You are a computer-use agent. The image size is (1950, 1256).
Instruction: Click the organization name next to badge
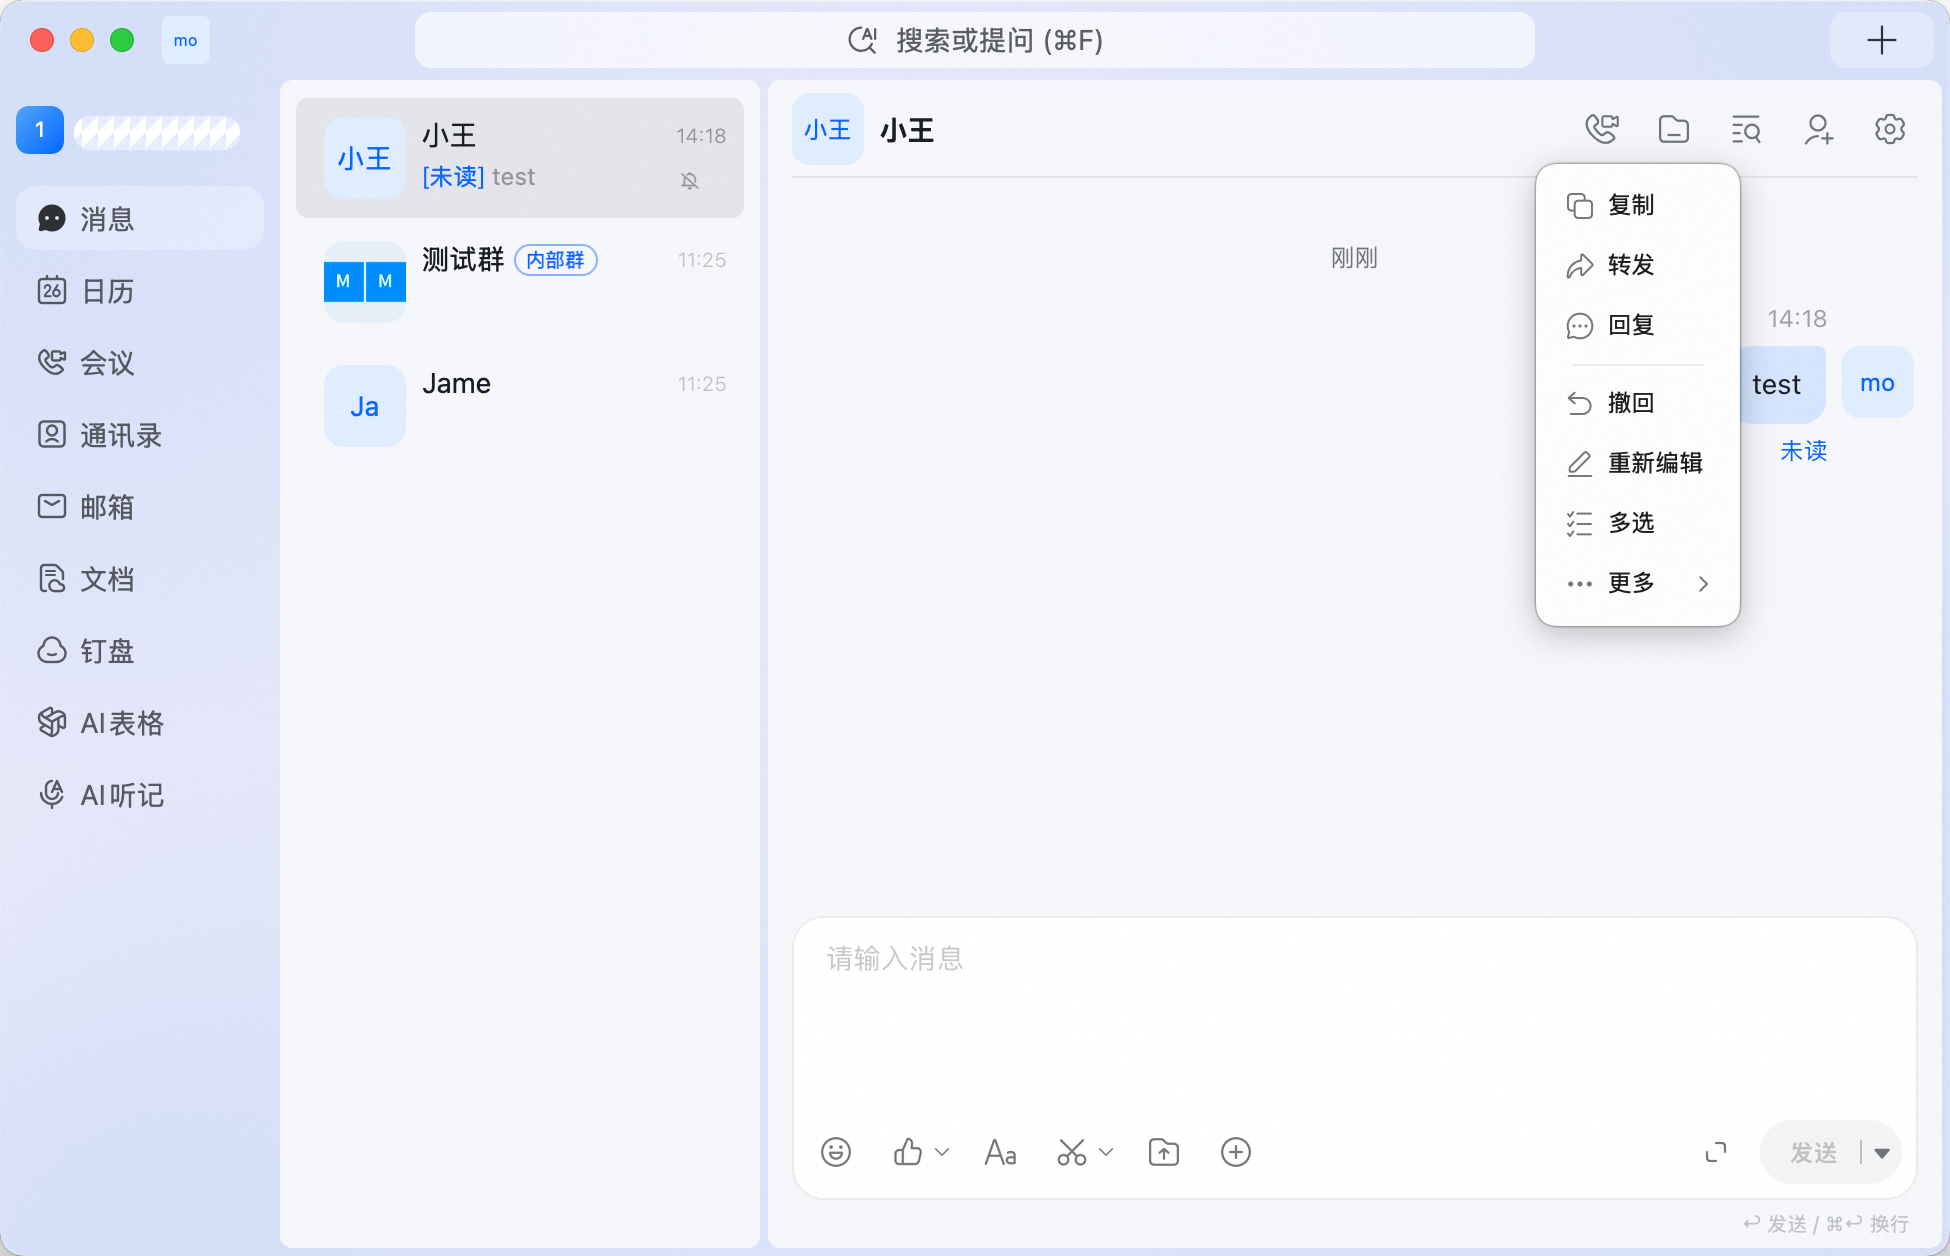(157, 132)
